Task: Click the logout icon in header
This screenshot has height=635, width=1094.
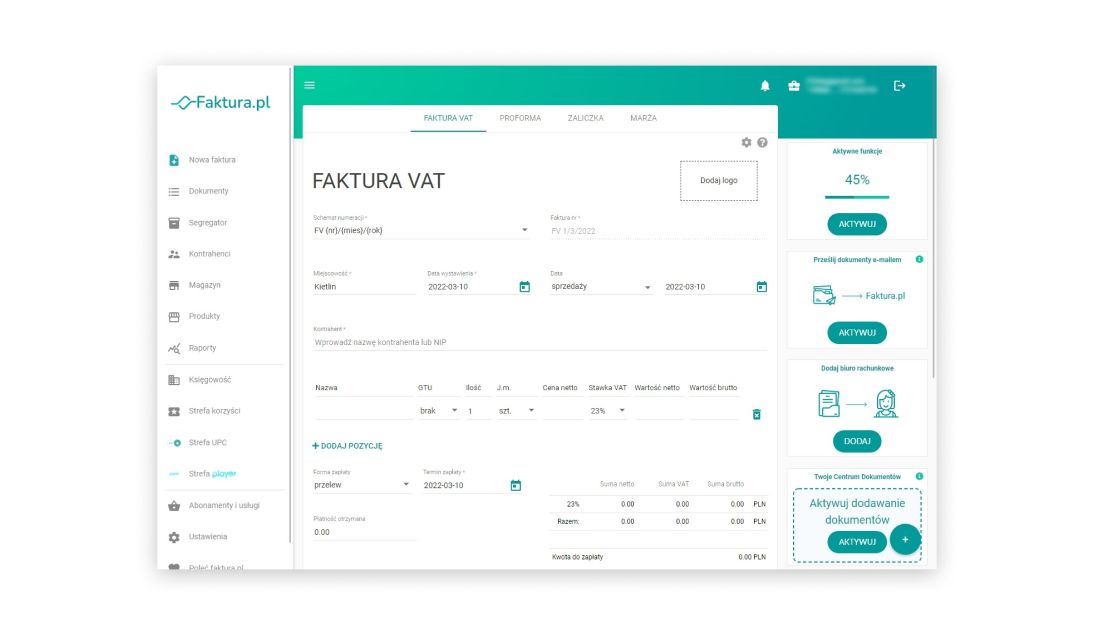Action: 899,86
